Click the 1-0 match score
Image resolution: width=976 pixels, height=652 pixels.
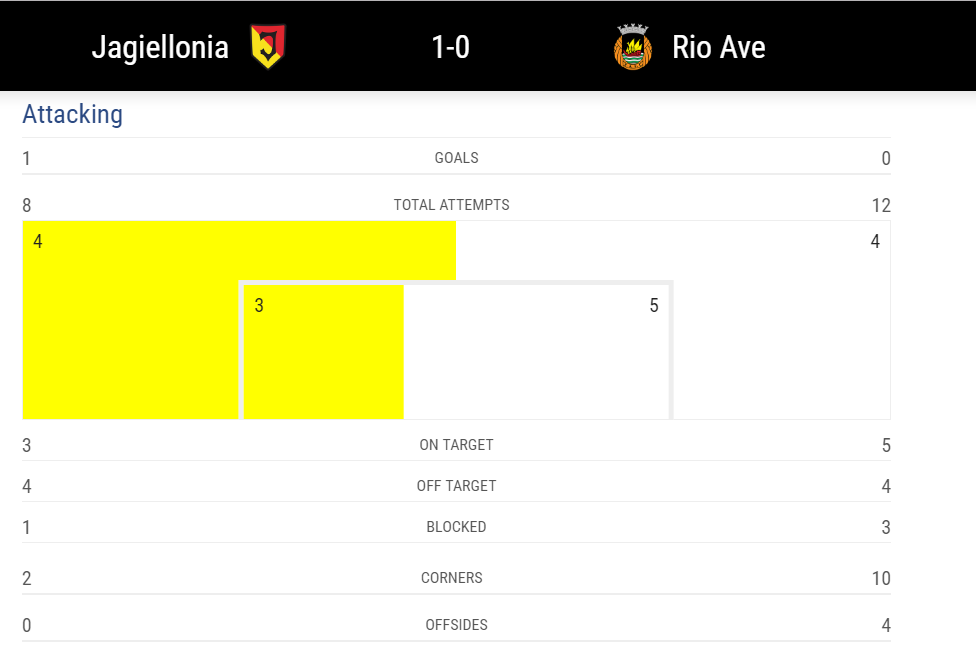click(450, 47)
